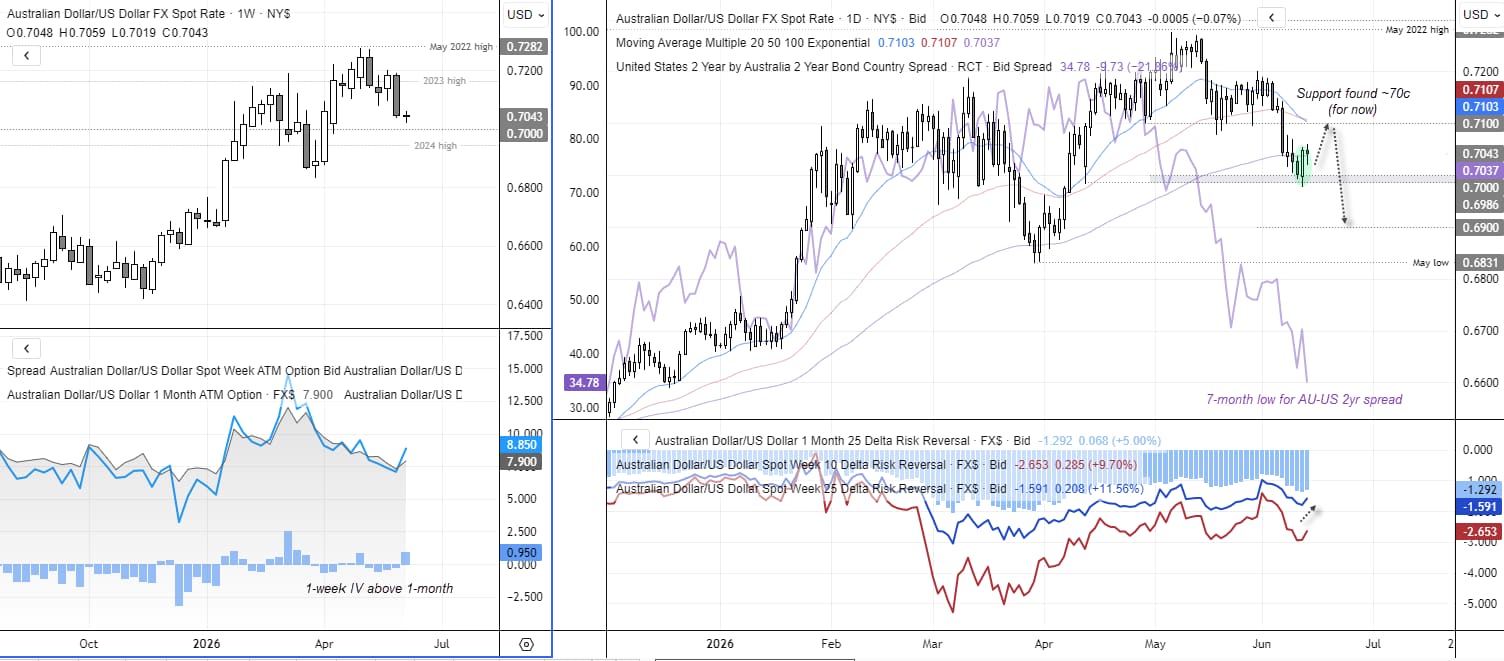The image size is (1504, 661).
Task: Collapse the daily chart legend chevron
Action: click(1271, 18)
